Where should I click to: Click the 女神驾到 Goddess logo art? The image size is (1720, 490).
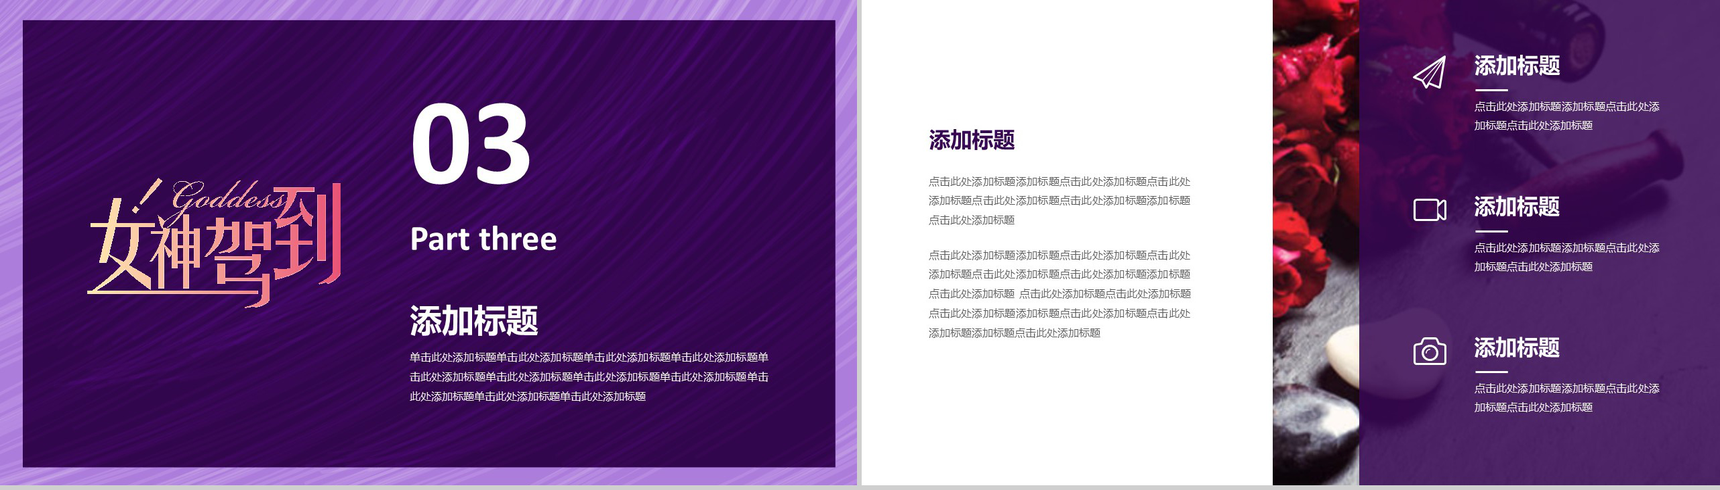pos(215,242)
